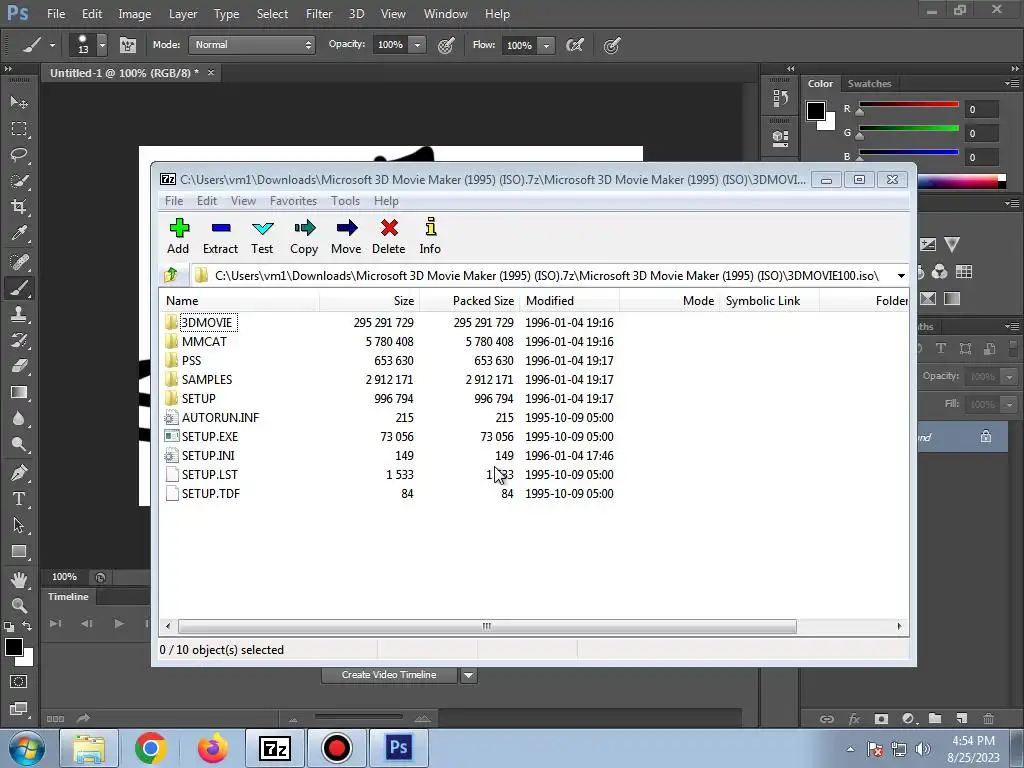The height and width of the screenshot is (768, 1024).
Task: Select the 3DMOVIE folder row
Action: [x=533, y=323]
